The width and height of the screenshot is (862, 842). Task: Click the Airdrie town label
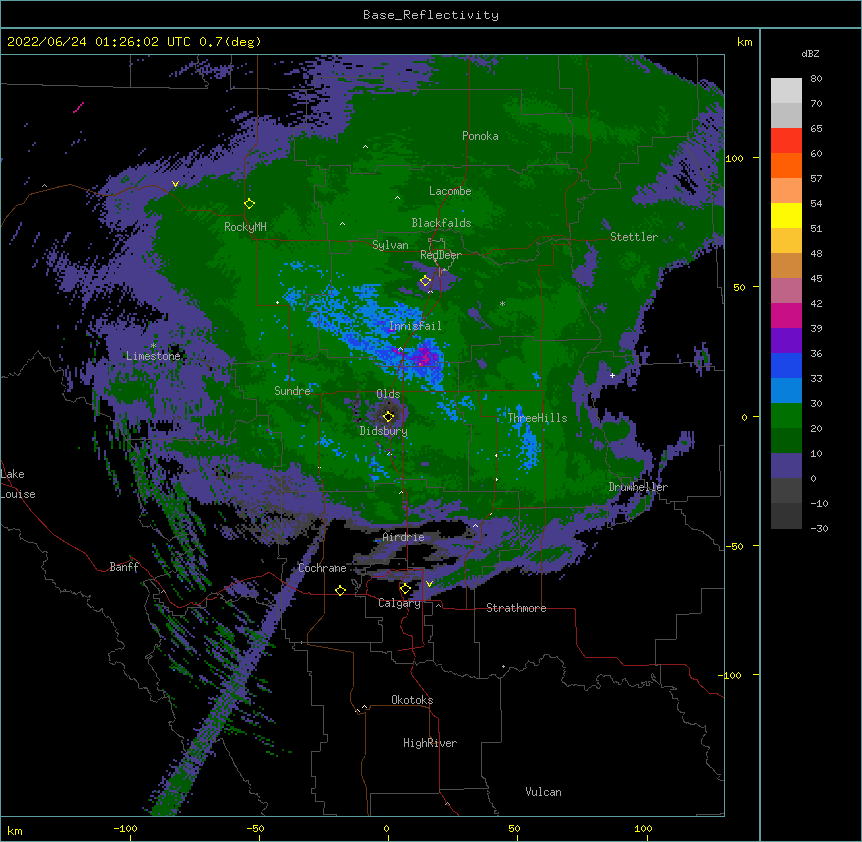pyautogui.click(x=404, y=537)
